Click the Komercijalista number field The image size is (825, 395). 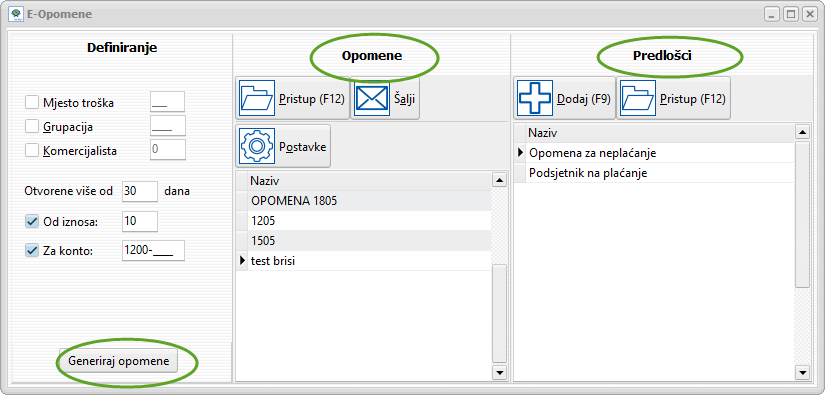168,149
